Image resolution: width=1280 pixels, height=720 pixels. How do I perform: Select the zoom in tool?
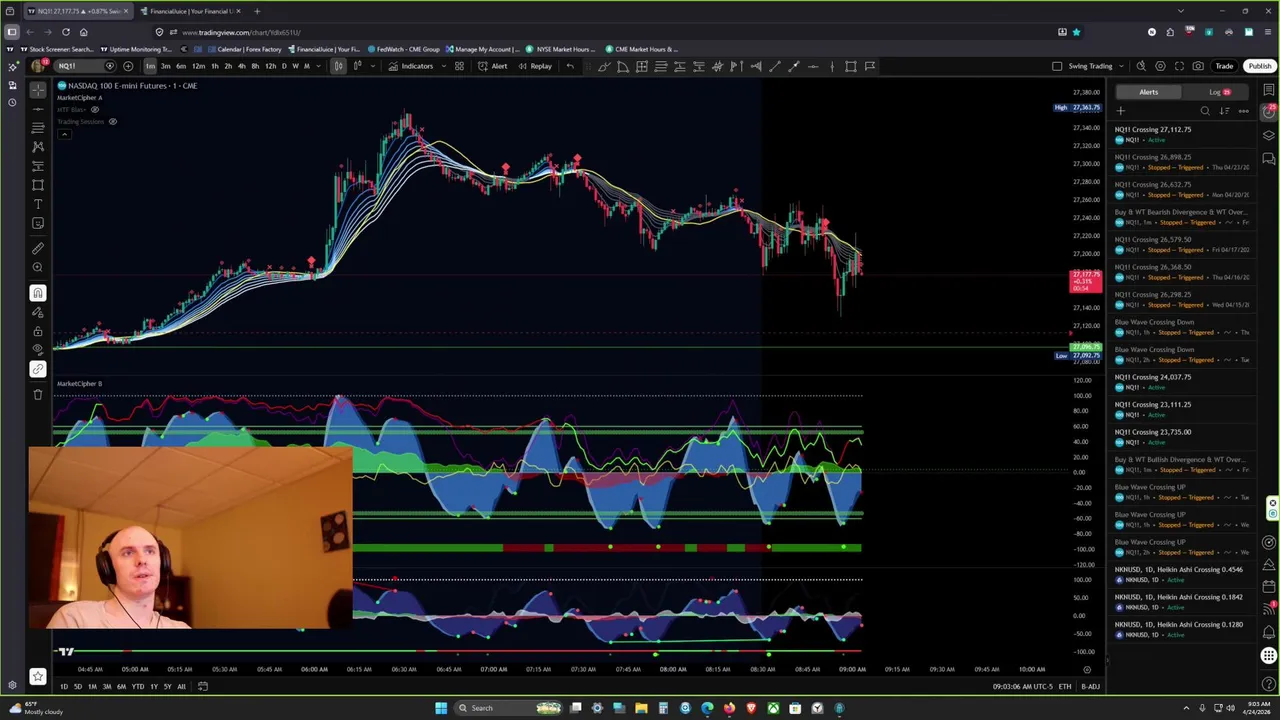tap(38, 267)
